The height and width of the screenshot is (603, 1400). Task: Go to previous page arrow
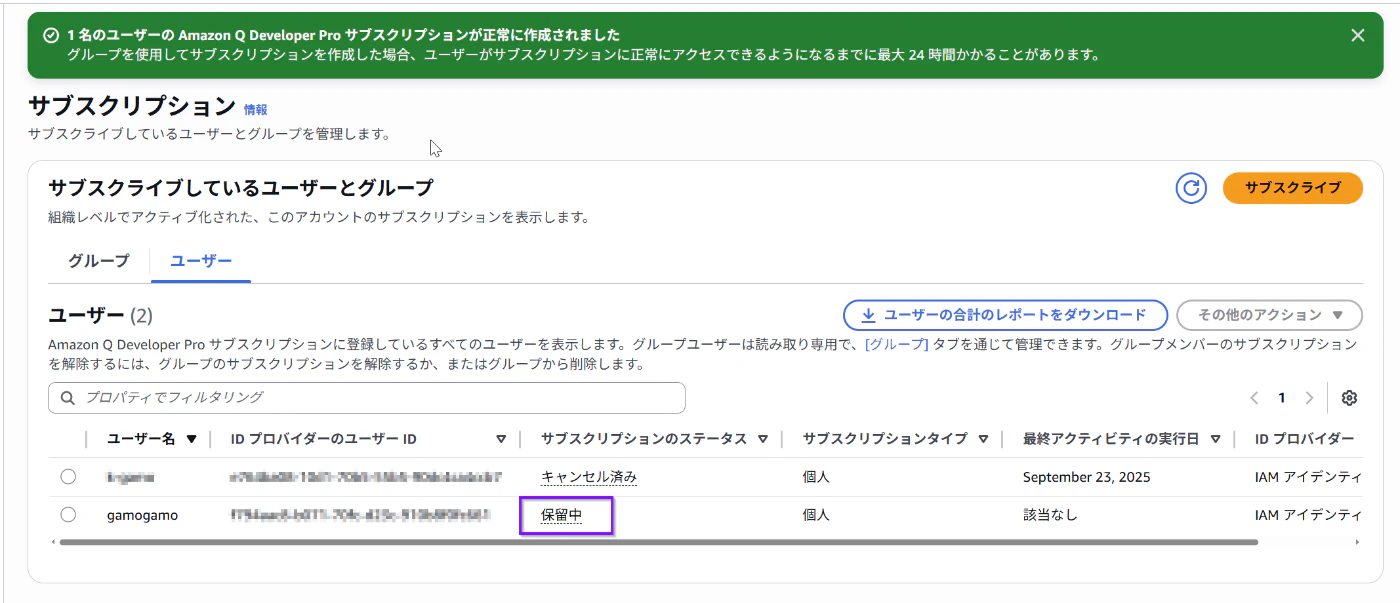click(1255, 398)
